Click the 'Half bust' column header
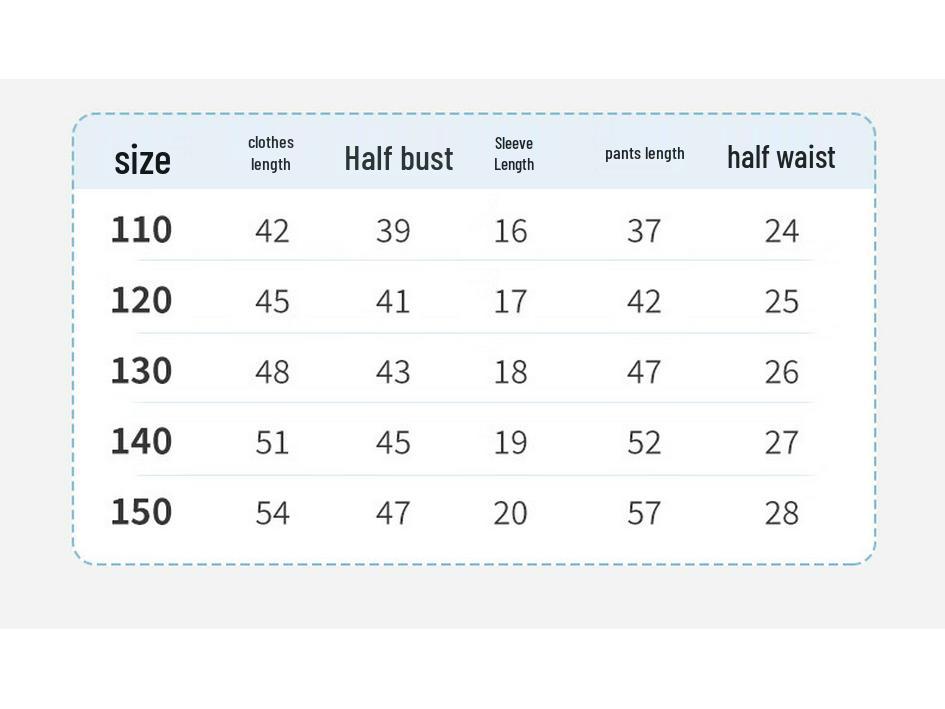945x709 pixels. coord(398,159)
